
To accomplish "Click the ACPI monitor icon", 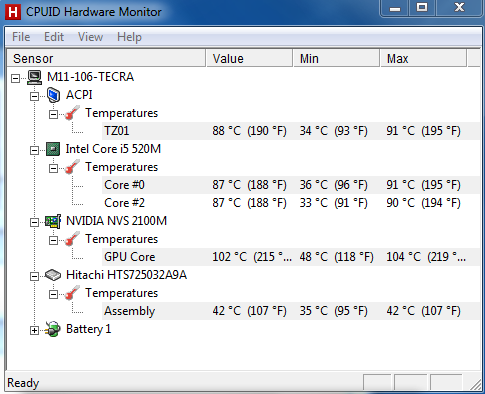I will 53,95.
